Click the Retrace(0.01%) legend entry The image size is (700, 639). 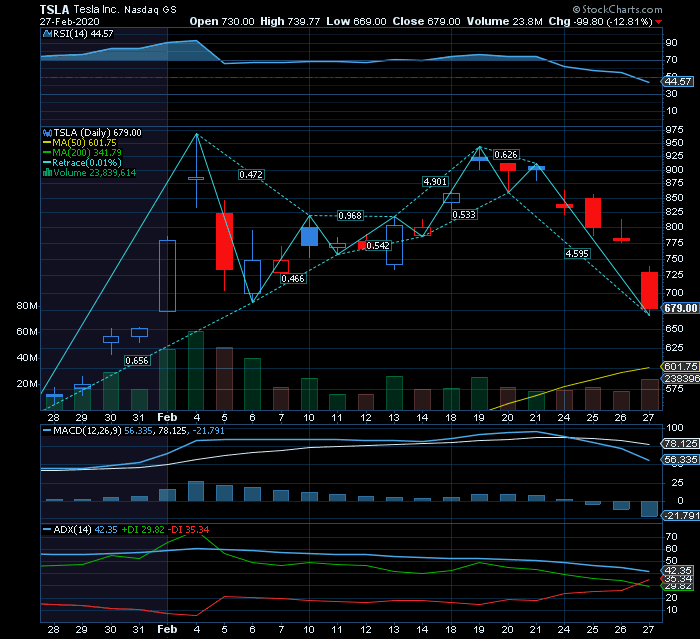(x=82, y=163)
